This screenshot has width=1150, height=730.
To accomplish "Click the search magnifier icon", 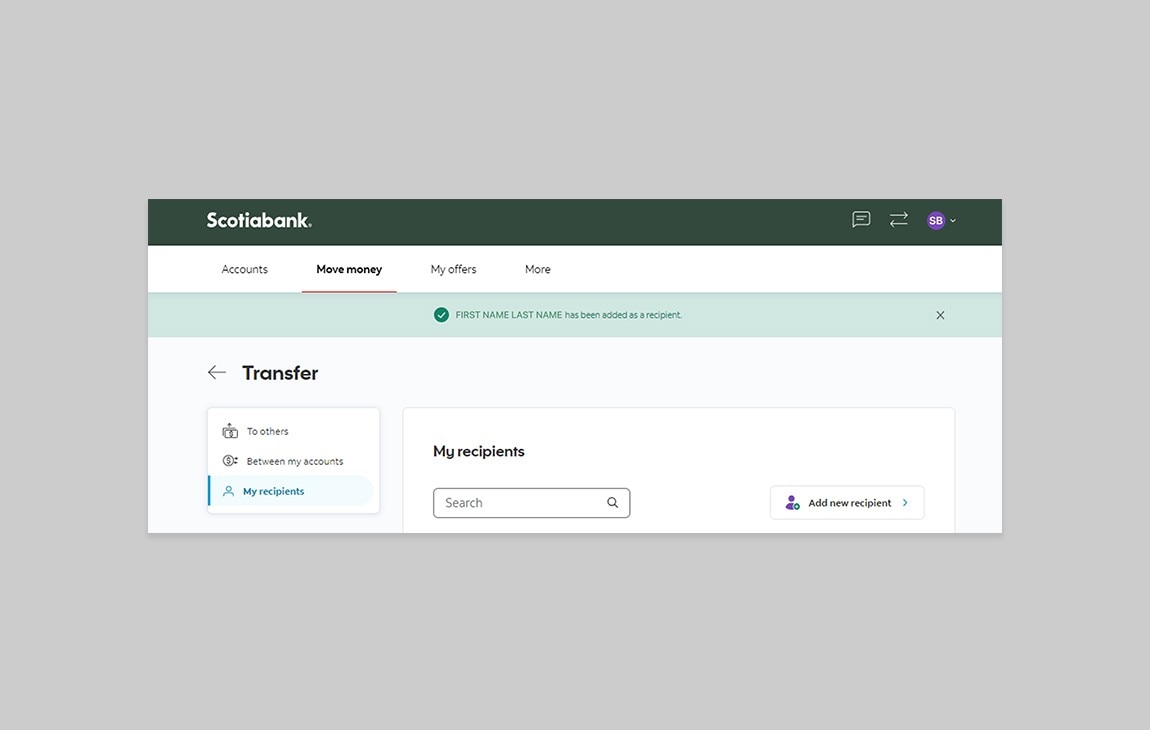I will pyautogui.click(x=612, y=503).
